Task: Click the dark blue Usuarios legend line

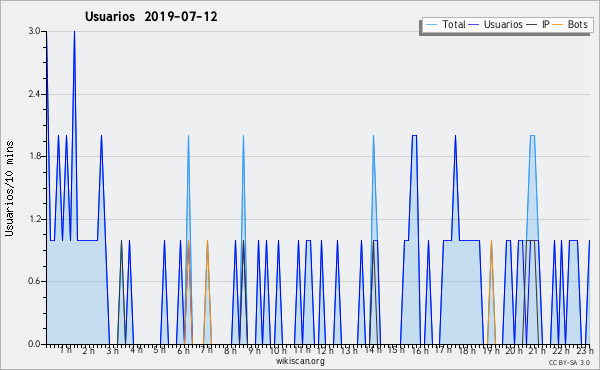Action: (x=474, y=25)
